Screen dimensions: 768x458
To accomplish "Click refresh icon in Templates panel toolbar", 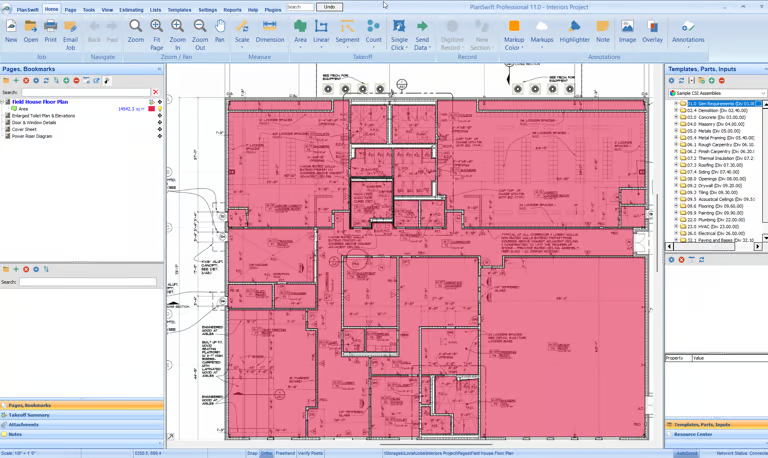I will tap(681, 80).
